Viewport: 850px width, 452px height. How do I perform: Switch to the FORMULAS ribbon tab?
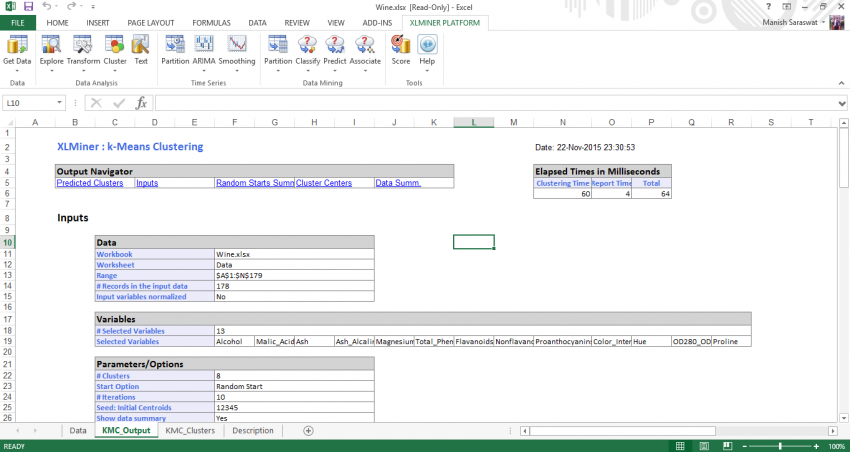(x=211, y=22)
